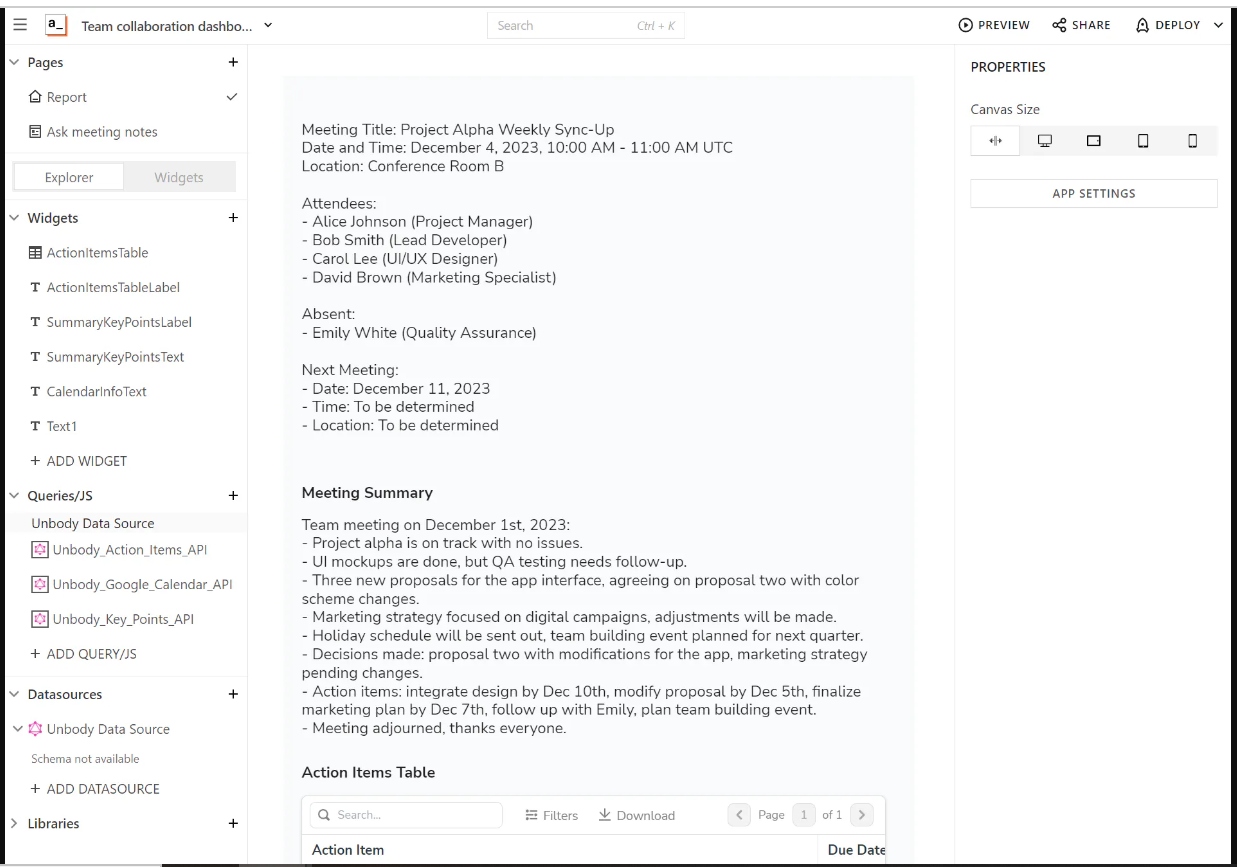Click the Report home icon
The height and width of the screenshot is (867, 1237).
pyautogui.click(x=35, y=97)
